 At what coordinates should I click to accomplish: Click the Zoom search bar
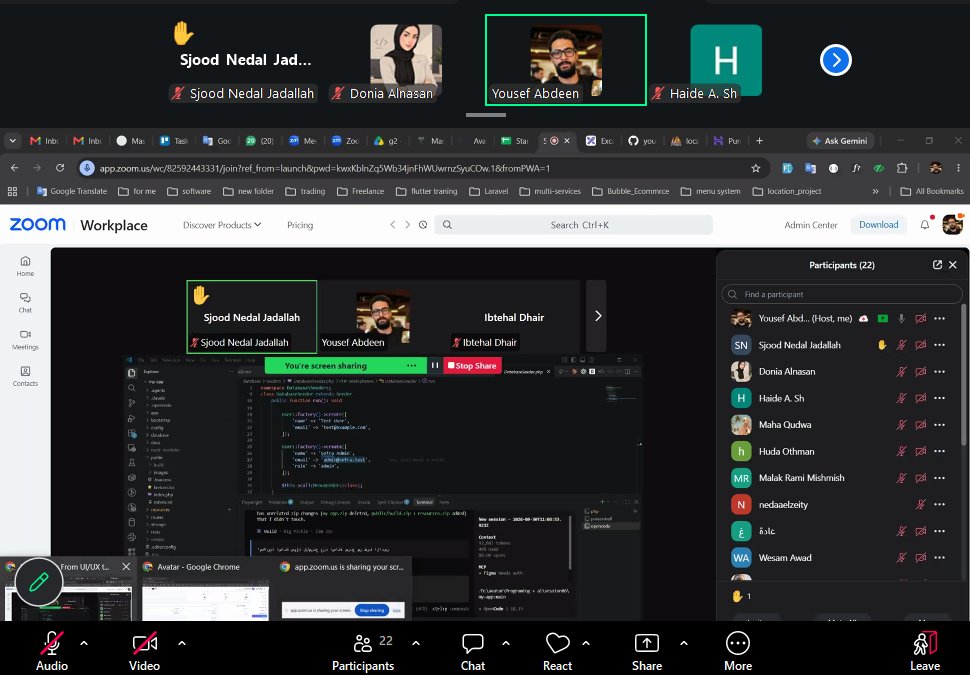573,225
